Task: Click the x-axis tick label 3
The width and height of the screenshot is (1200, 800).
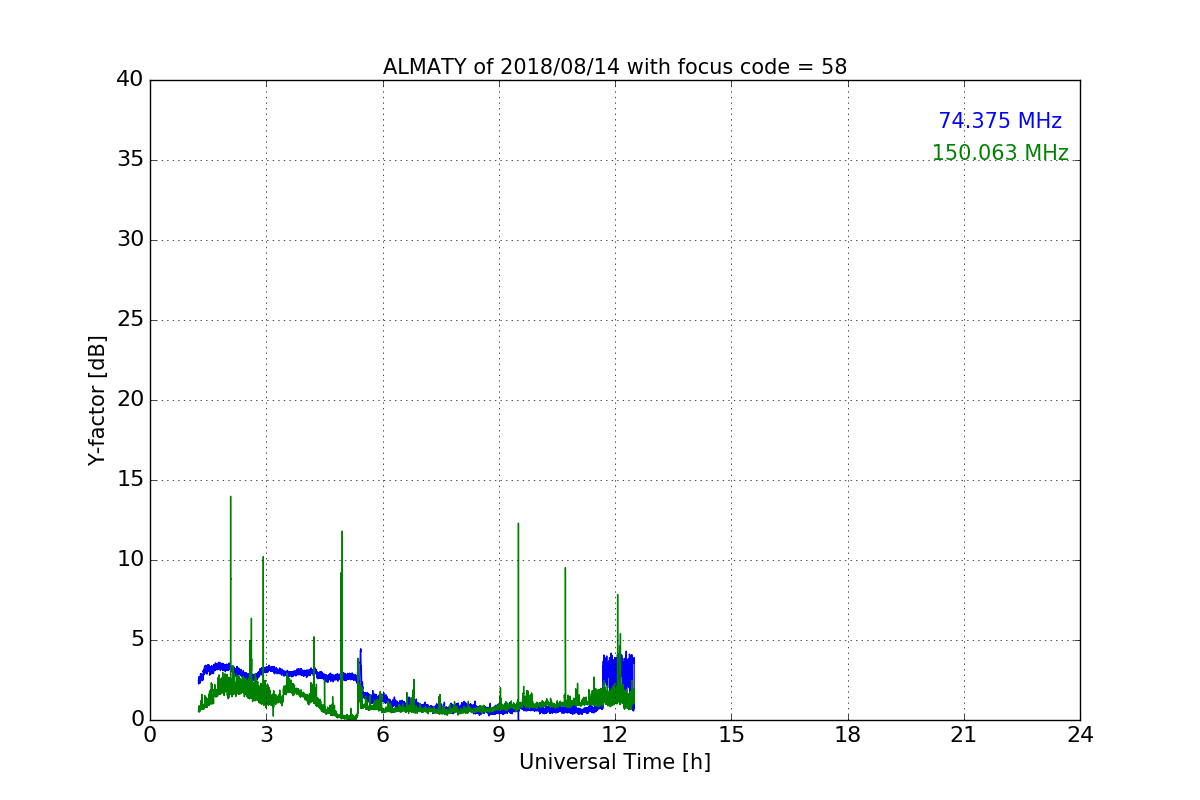Action: [266, 735]
